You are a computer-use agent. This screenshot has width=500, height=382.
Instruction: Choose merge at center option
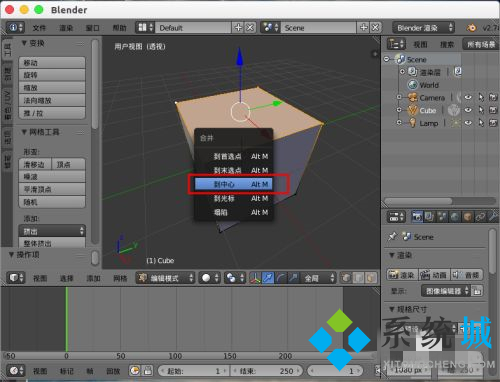[234, 184]
